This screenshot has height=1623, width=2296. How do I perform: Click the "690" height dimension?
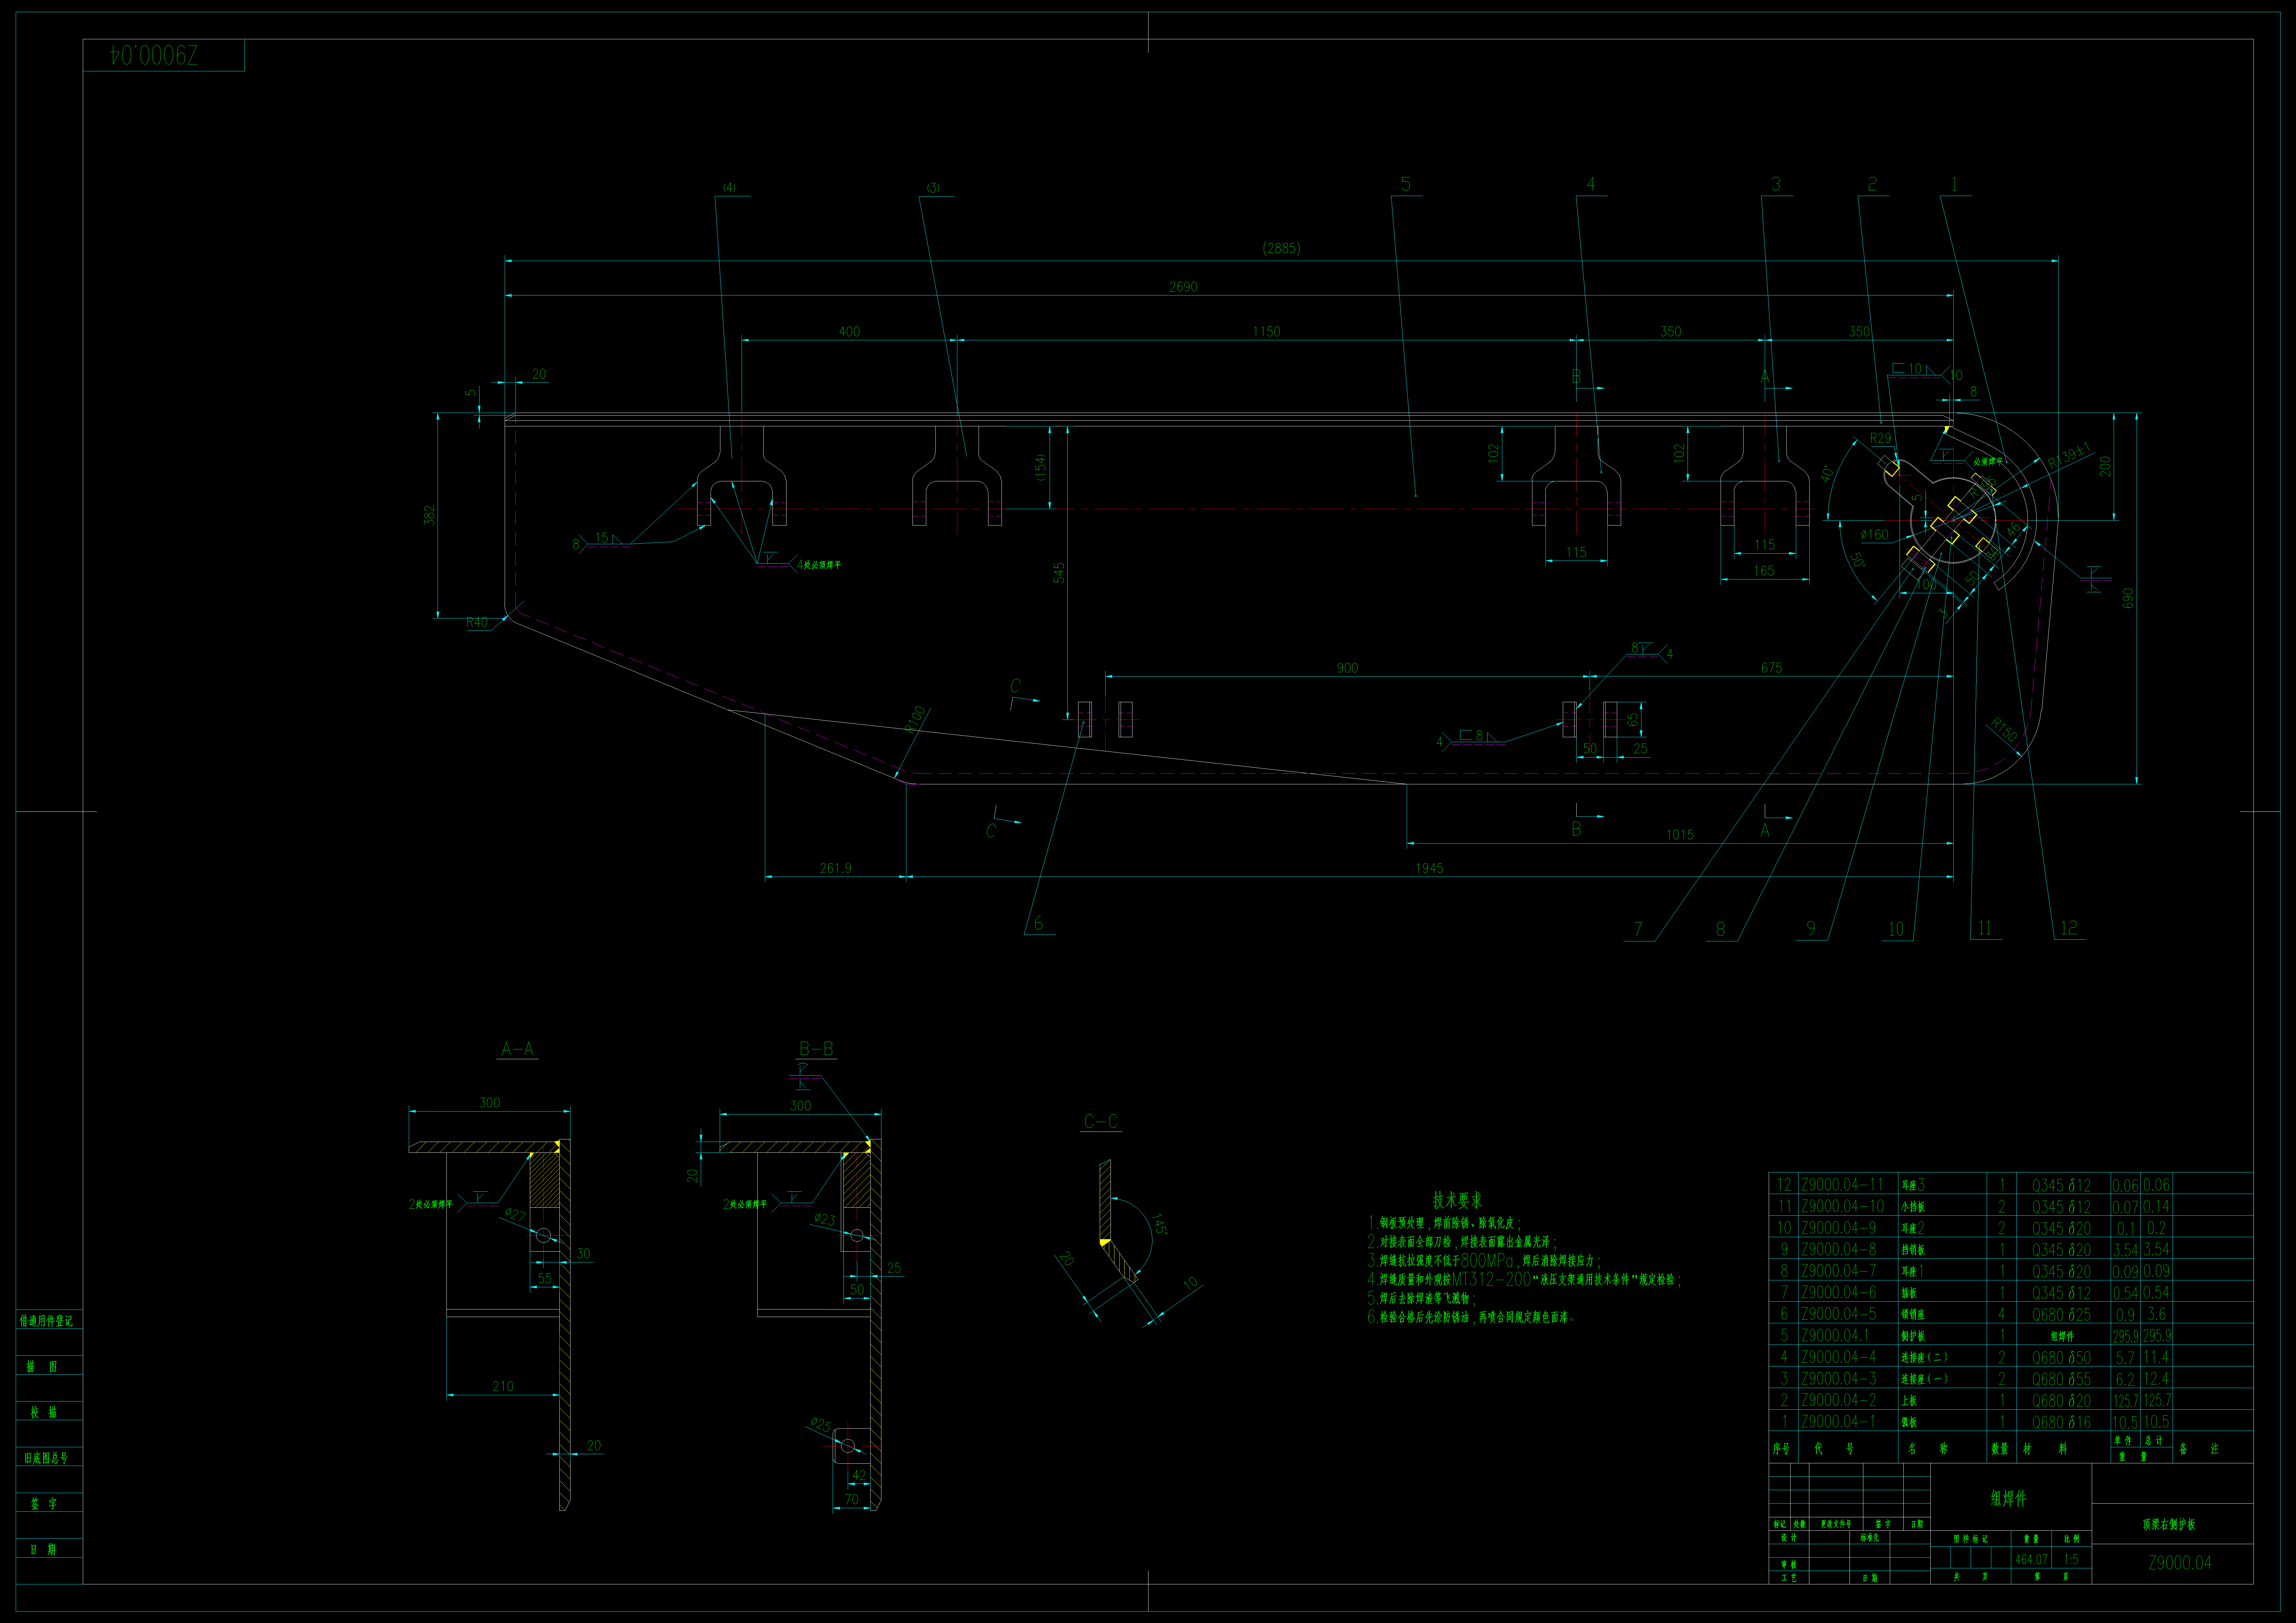pyautogui.click(x=2128, y=598)
